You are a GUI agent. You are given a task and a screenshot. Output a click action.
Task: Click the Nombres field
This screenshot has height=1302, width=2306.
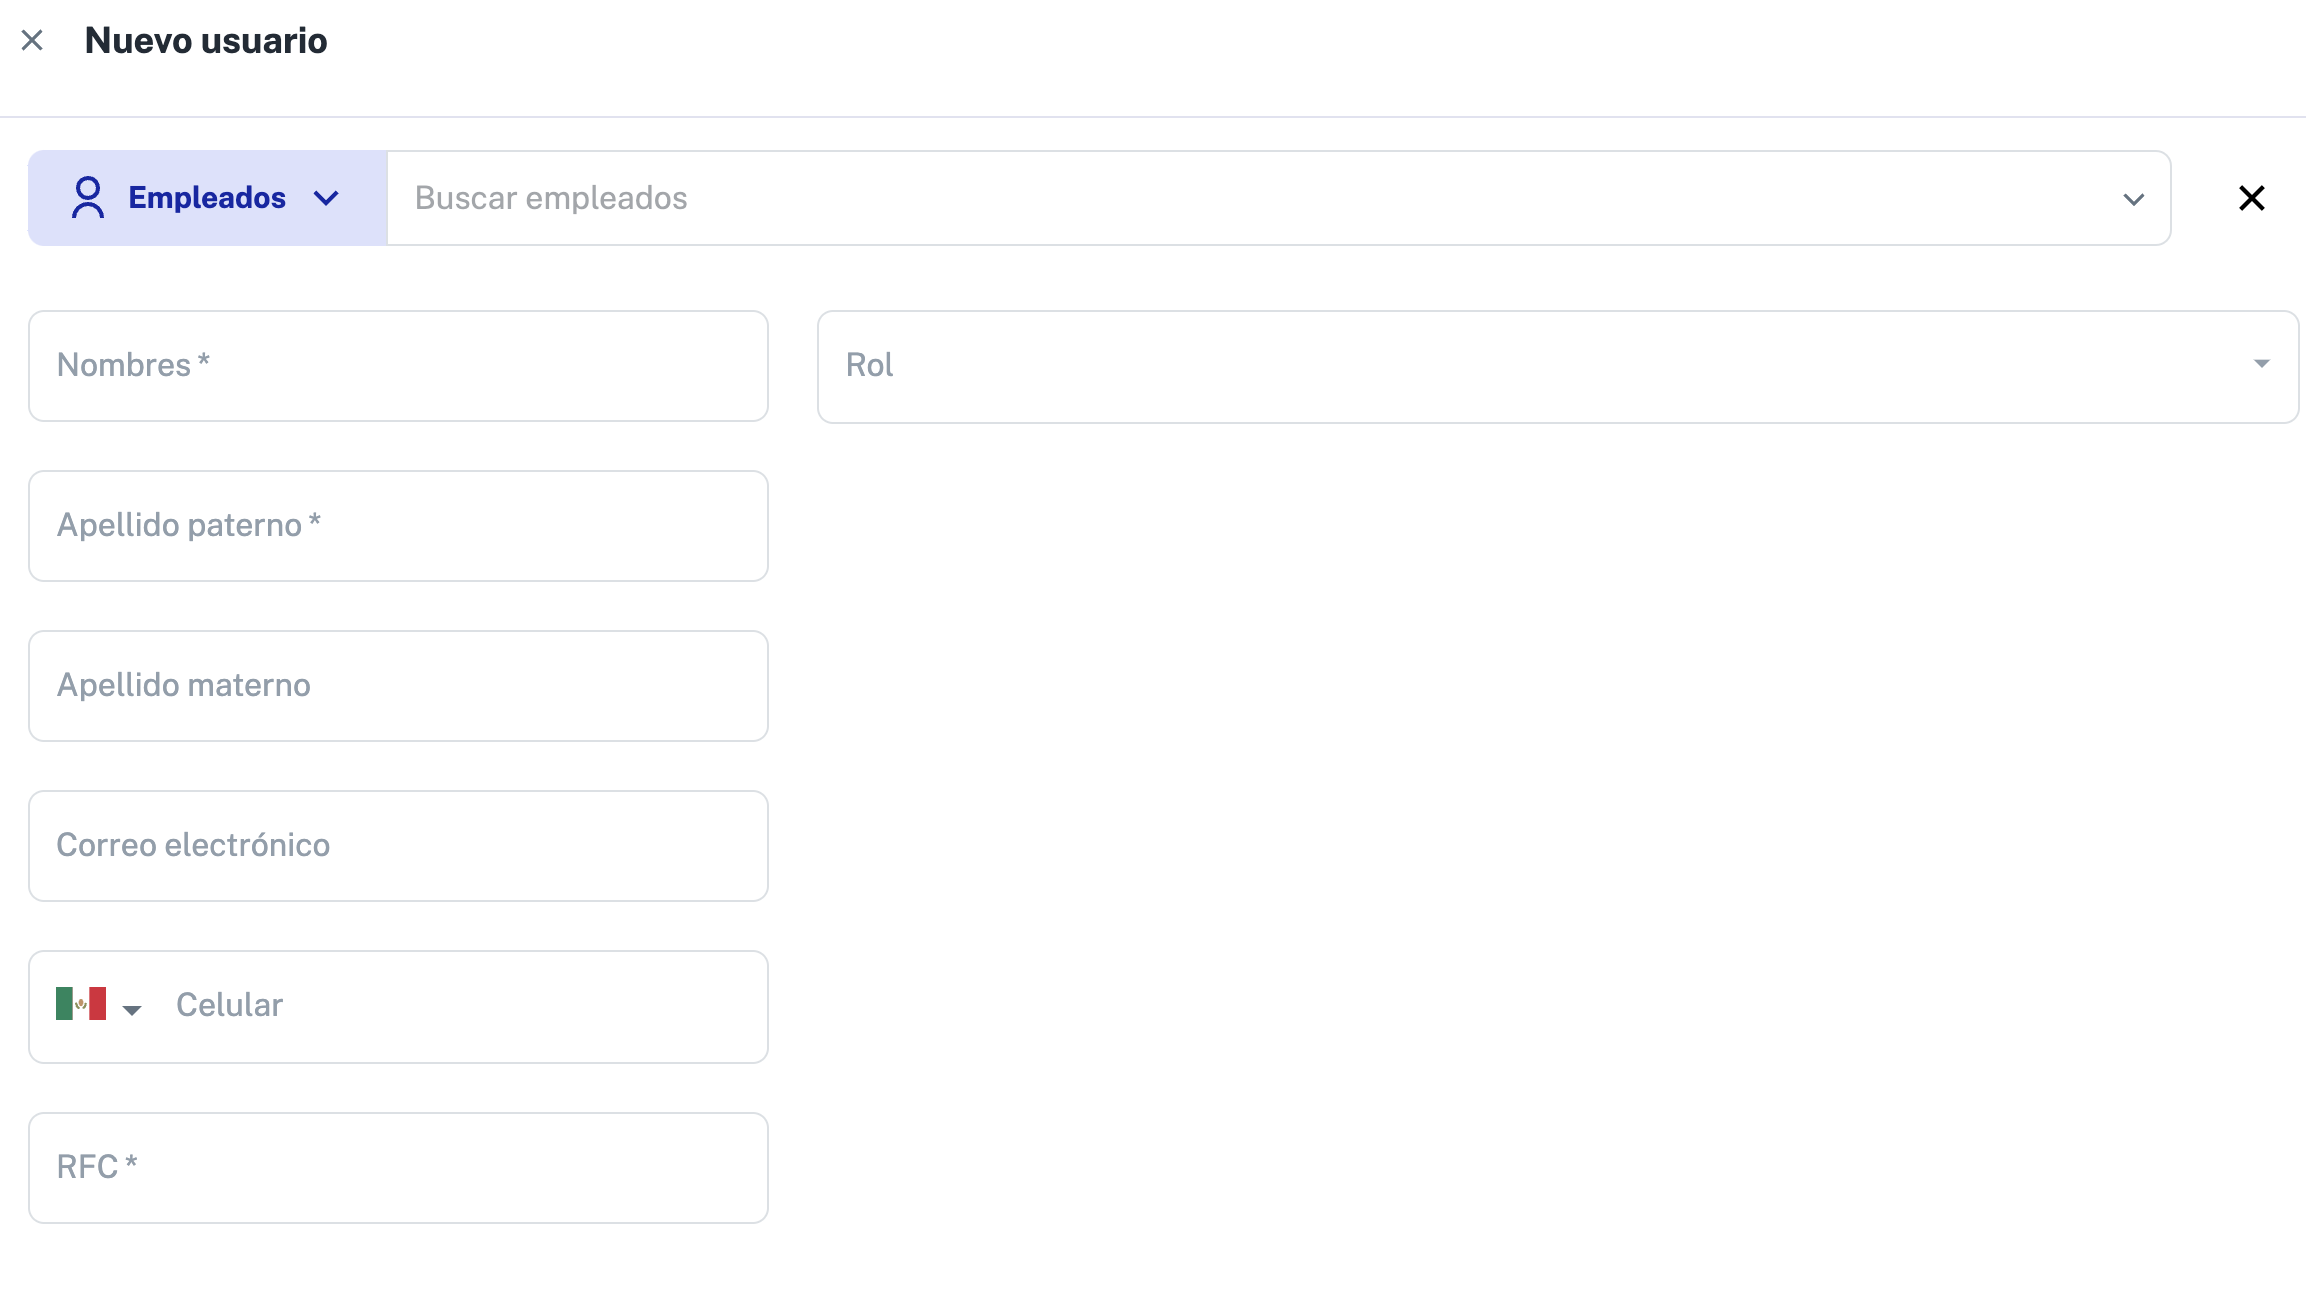click(398, 366)
